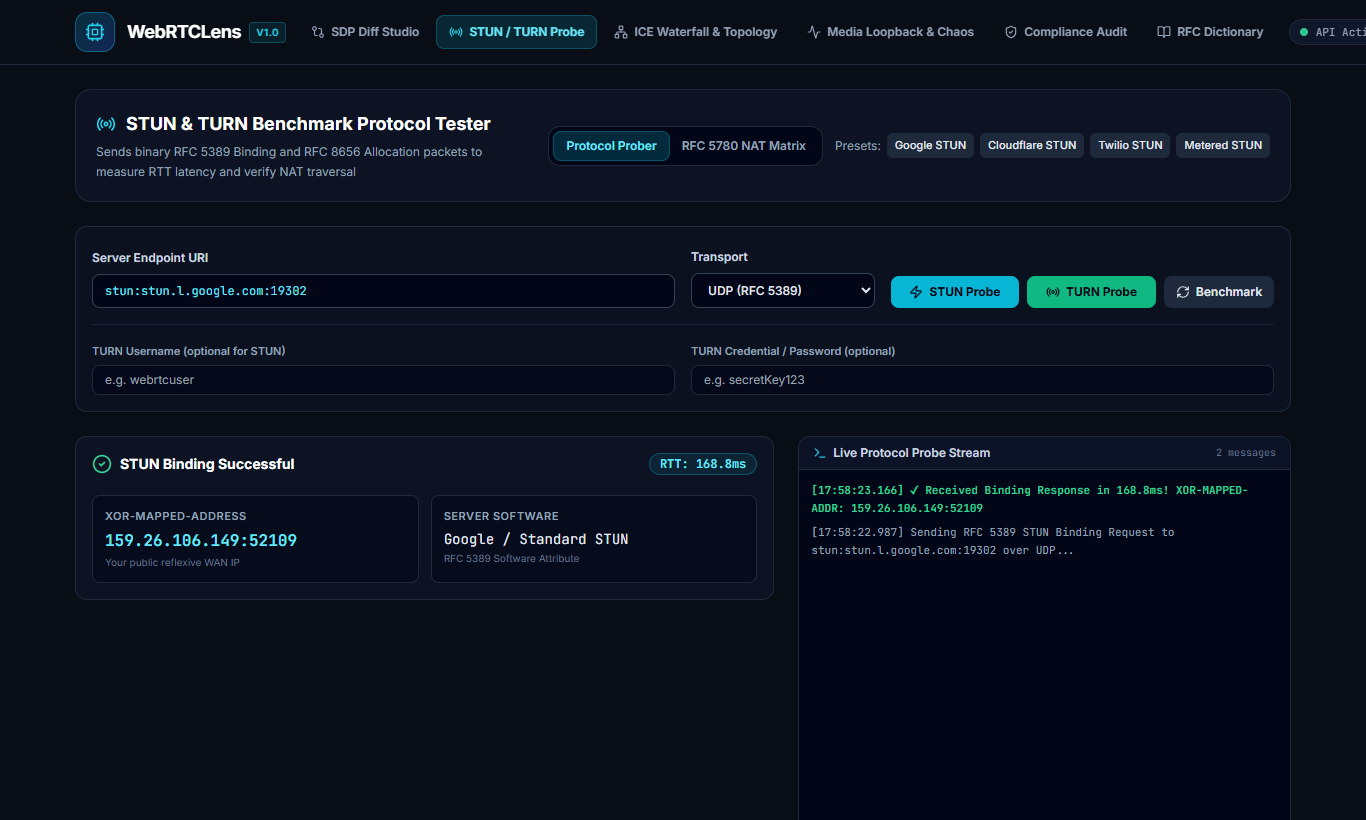Click the TURN Username input field
Screen dimensions: 1366x820
click(x=383, y=380)
